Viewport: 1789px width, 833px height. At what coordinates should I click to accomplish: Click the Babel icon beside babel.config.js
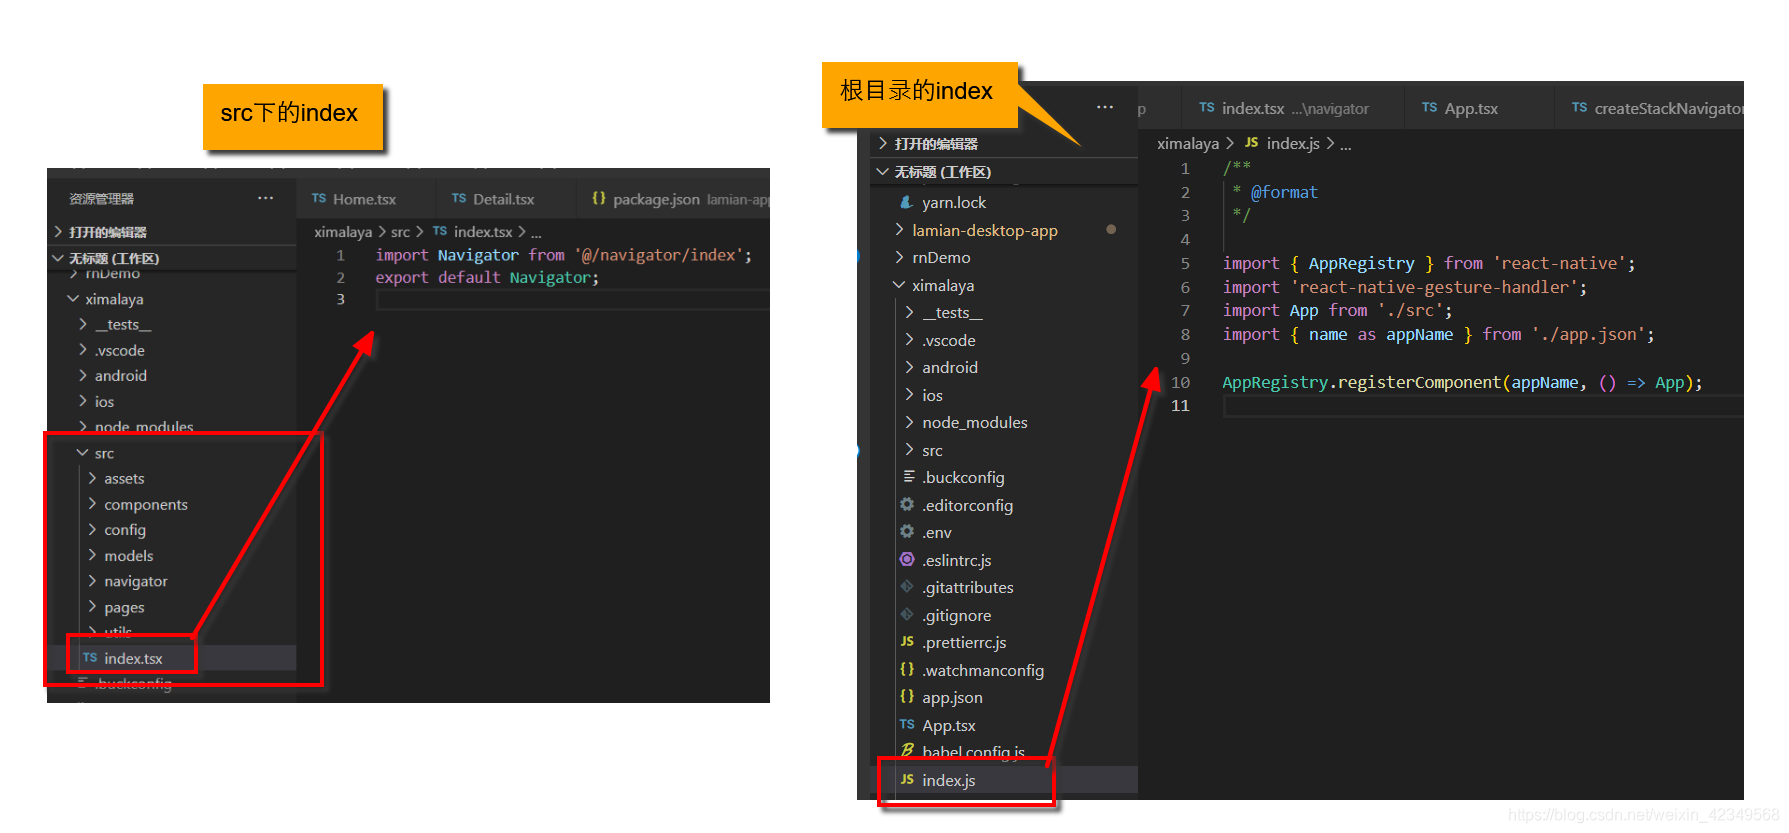pos(907,750)
